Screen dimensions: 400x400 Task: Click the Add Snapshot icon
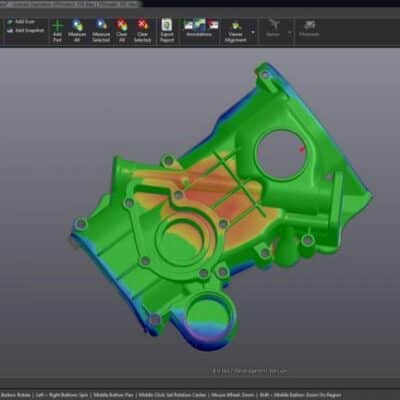click(10, 31)
